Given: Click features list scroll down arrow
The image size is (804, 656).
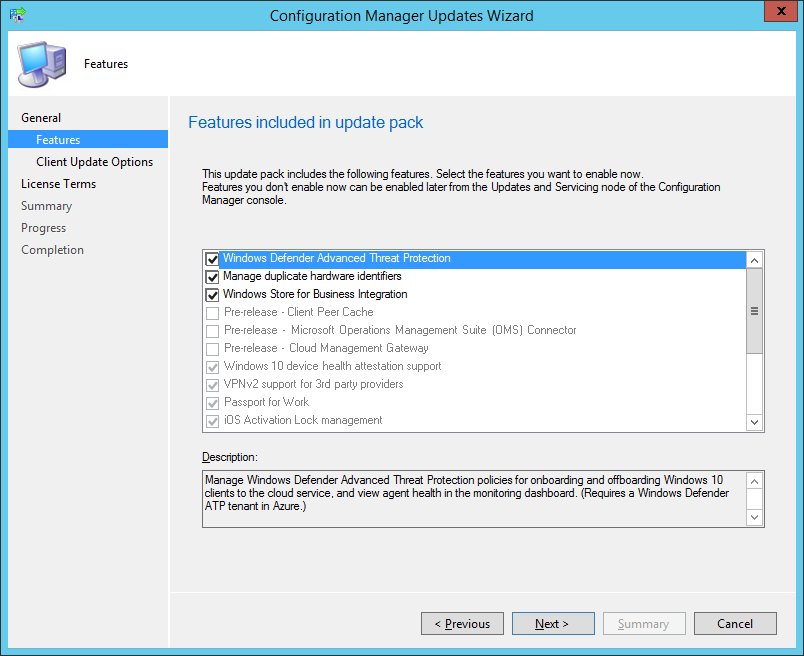Looking at the screenshot, I should point(754,422).
